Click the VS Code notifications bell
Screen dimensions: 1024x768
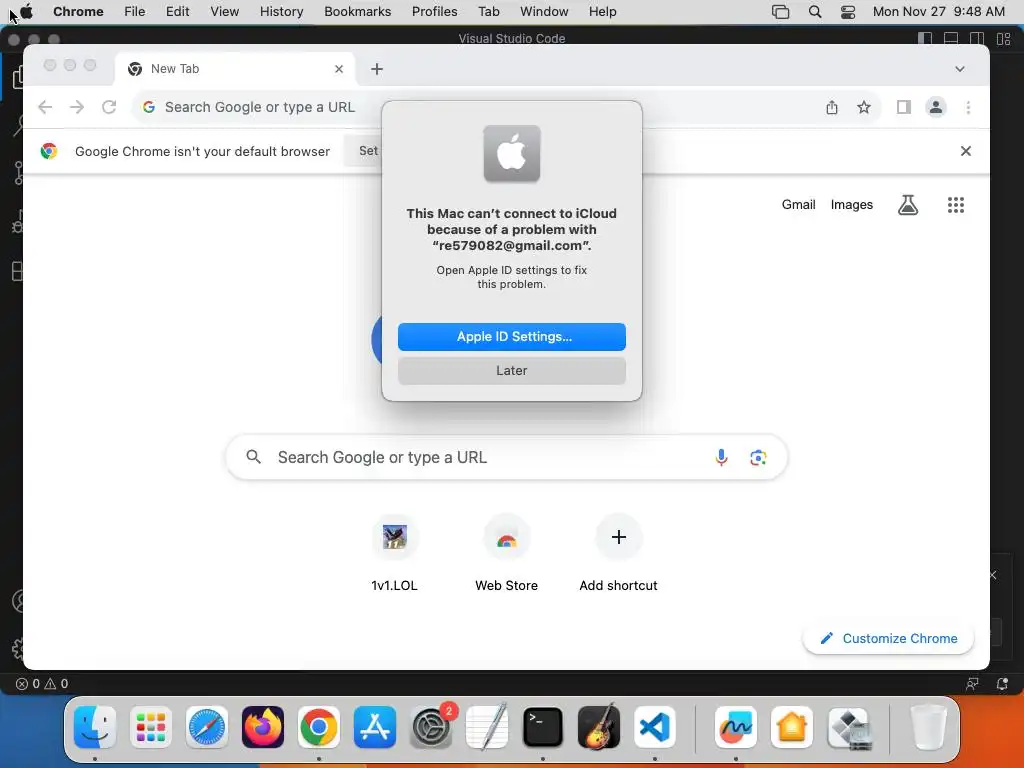pos(1002,684)
